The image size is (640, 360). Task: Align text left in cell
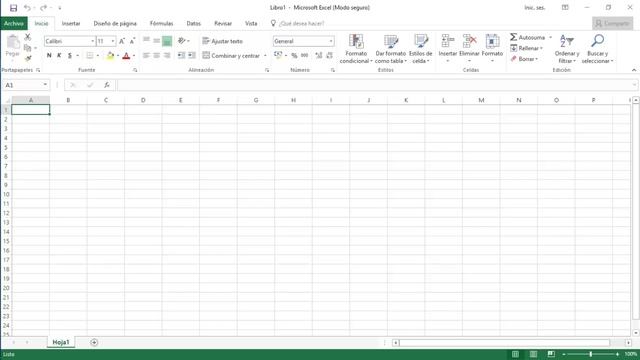[146, 55]
